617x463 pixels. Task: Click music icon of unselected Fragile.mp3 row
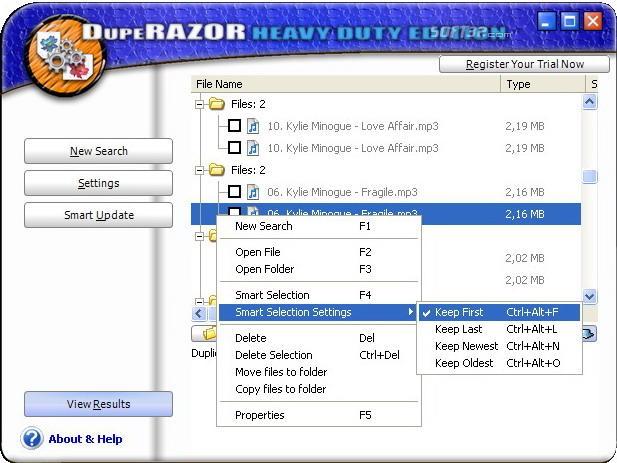[253, 192]
